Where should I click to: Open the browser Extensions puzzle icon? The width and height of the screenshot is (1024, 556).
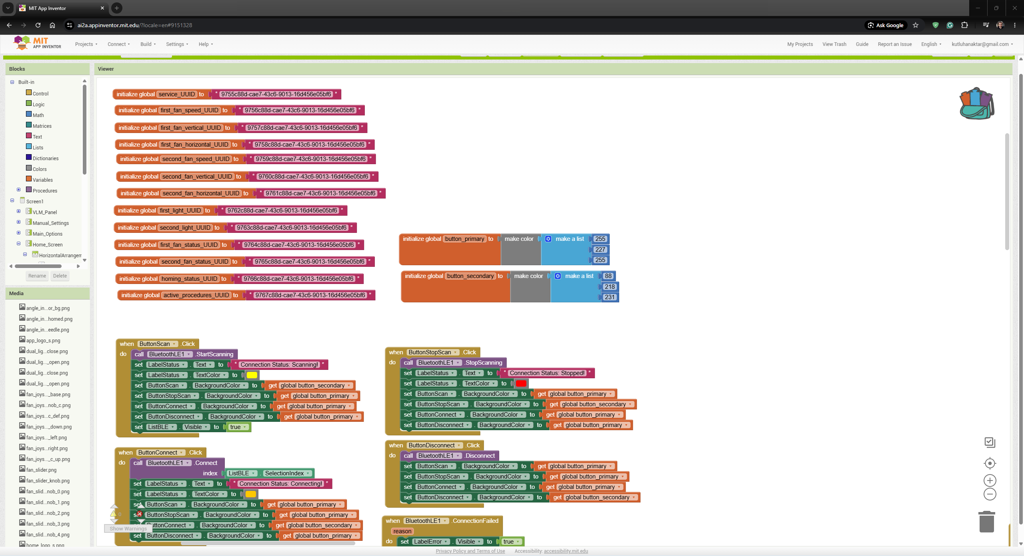pos(965,25)
